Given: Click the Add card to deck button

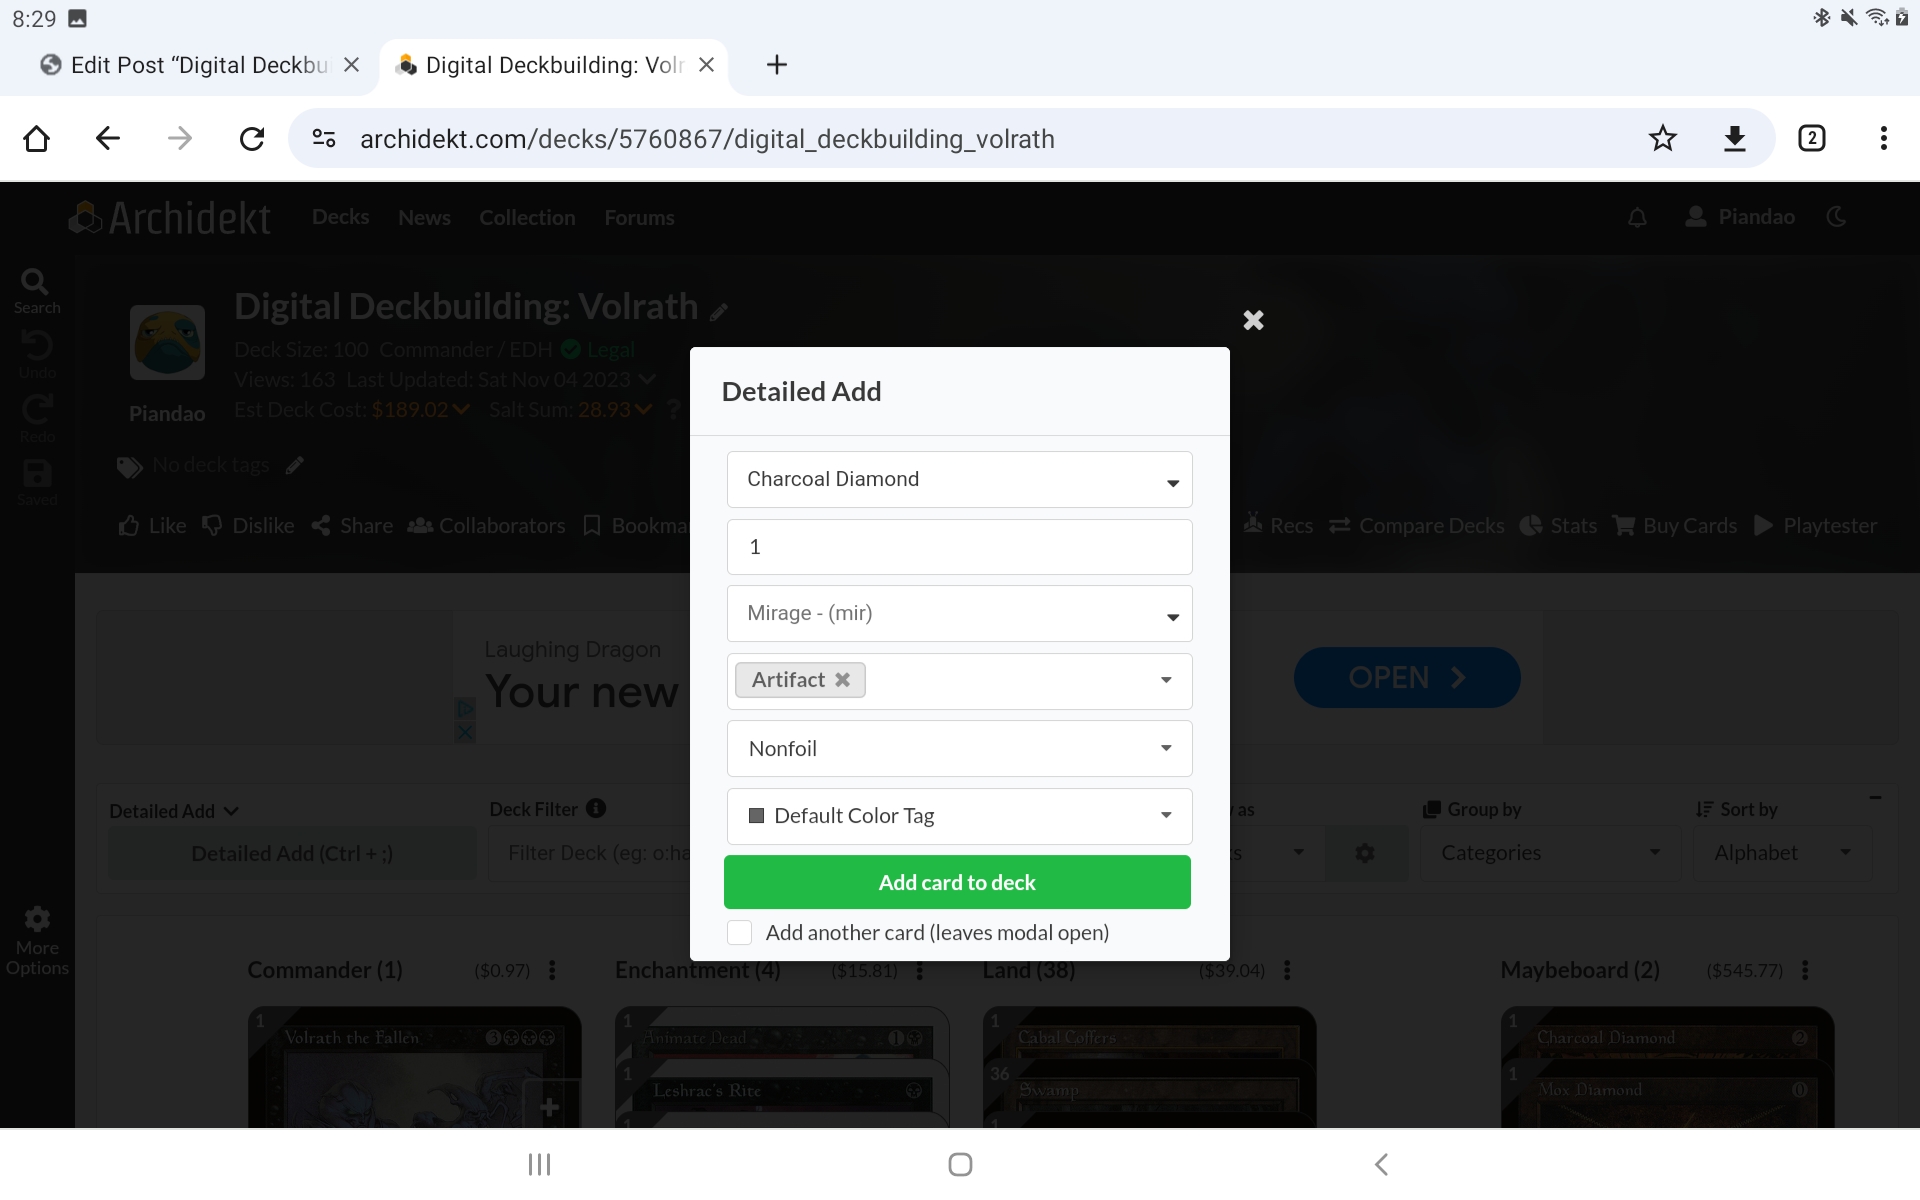Looking at the screenshot, I should point(957,882).
